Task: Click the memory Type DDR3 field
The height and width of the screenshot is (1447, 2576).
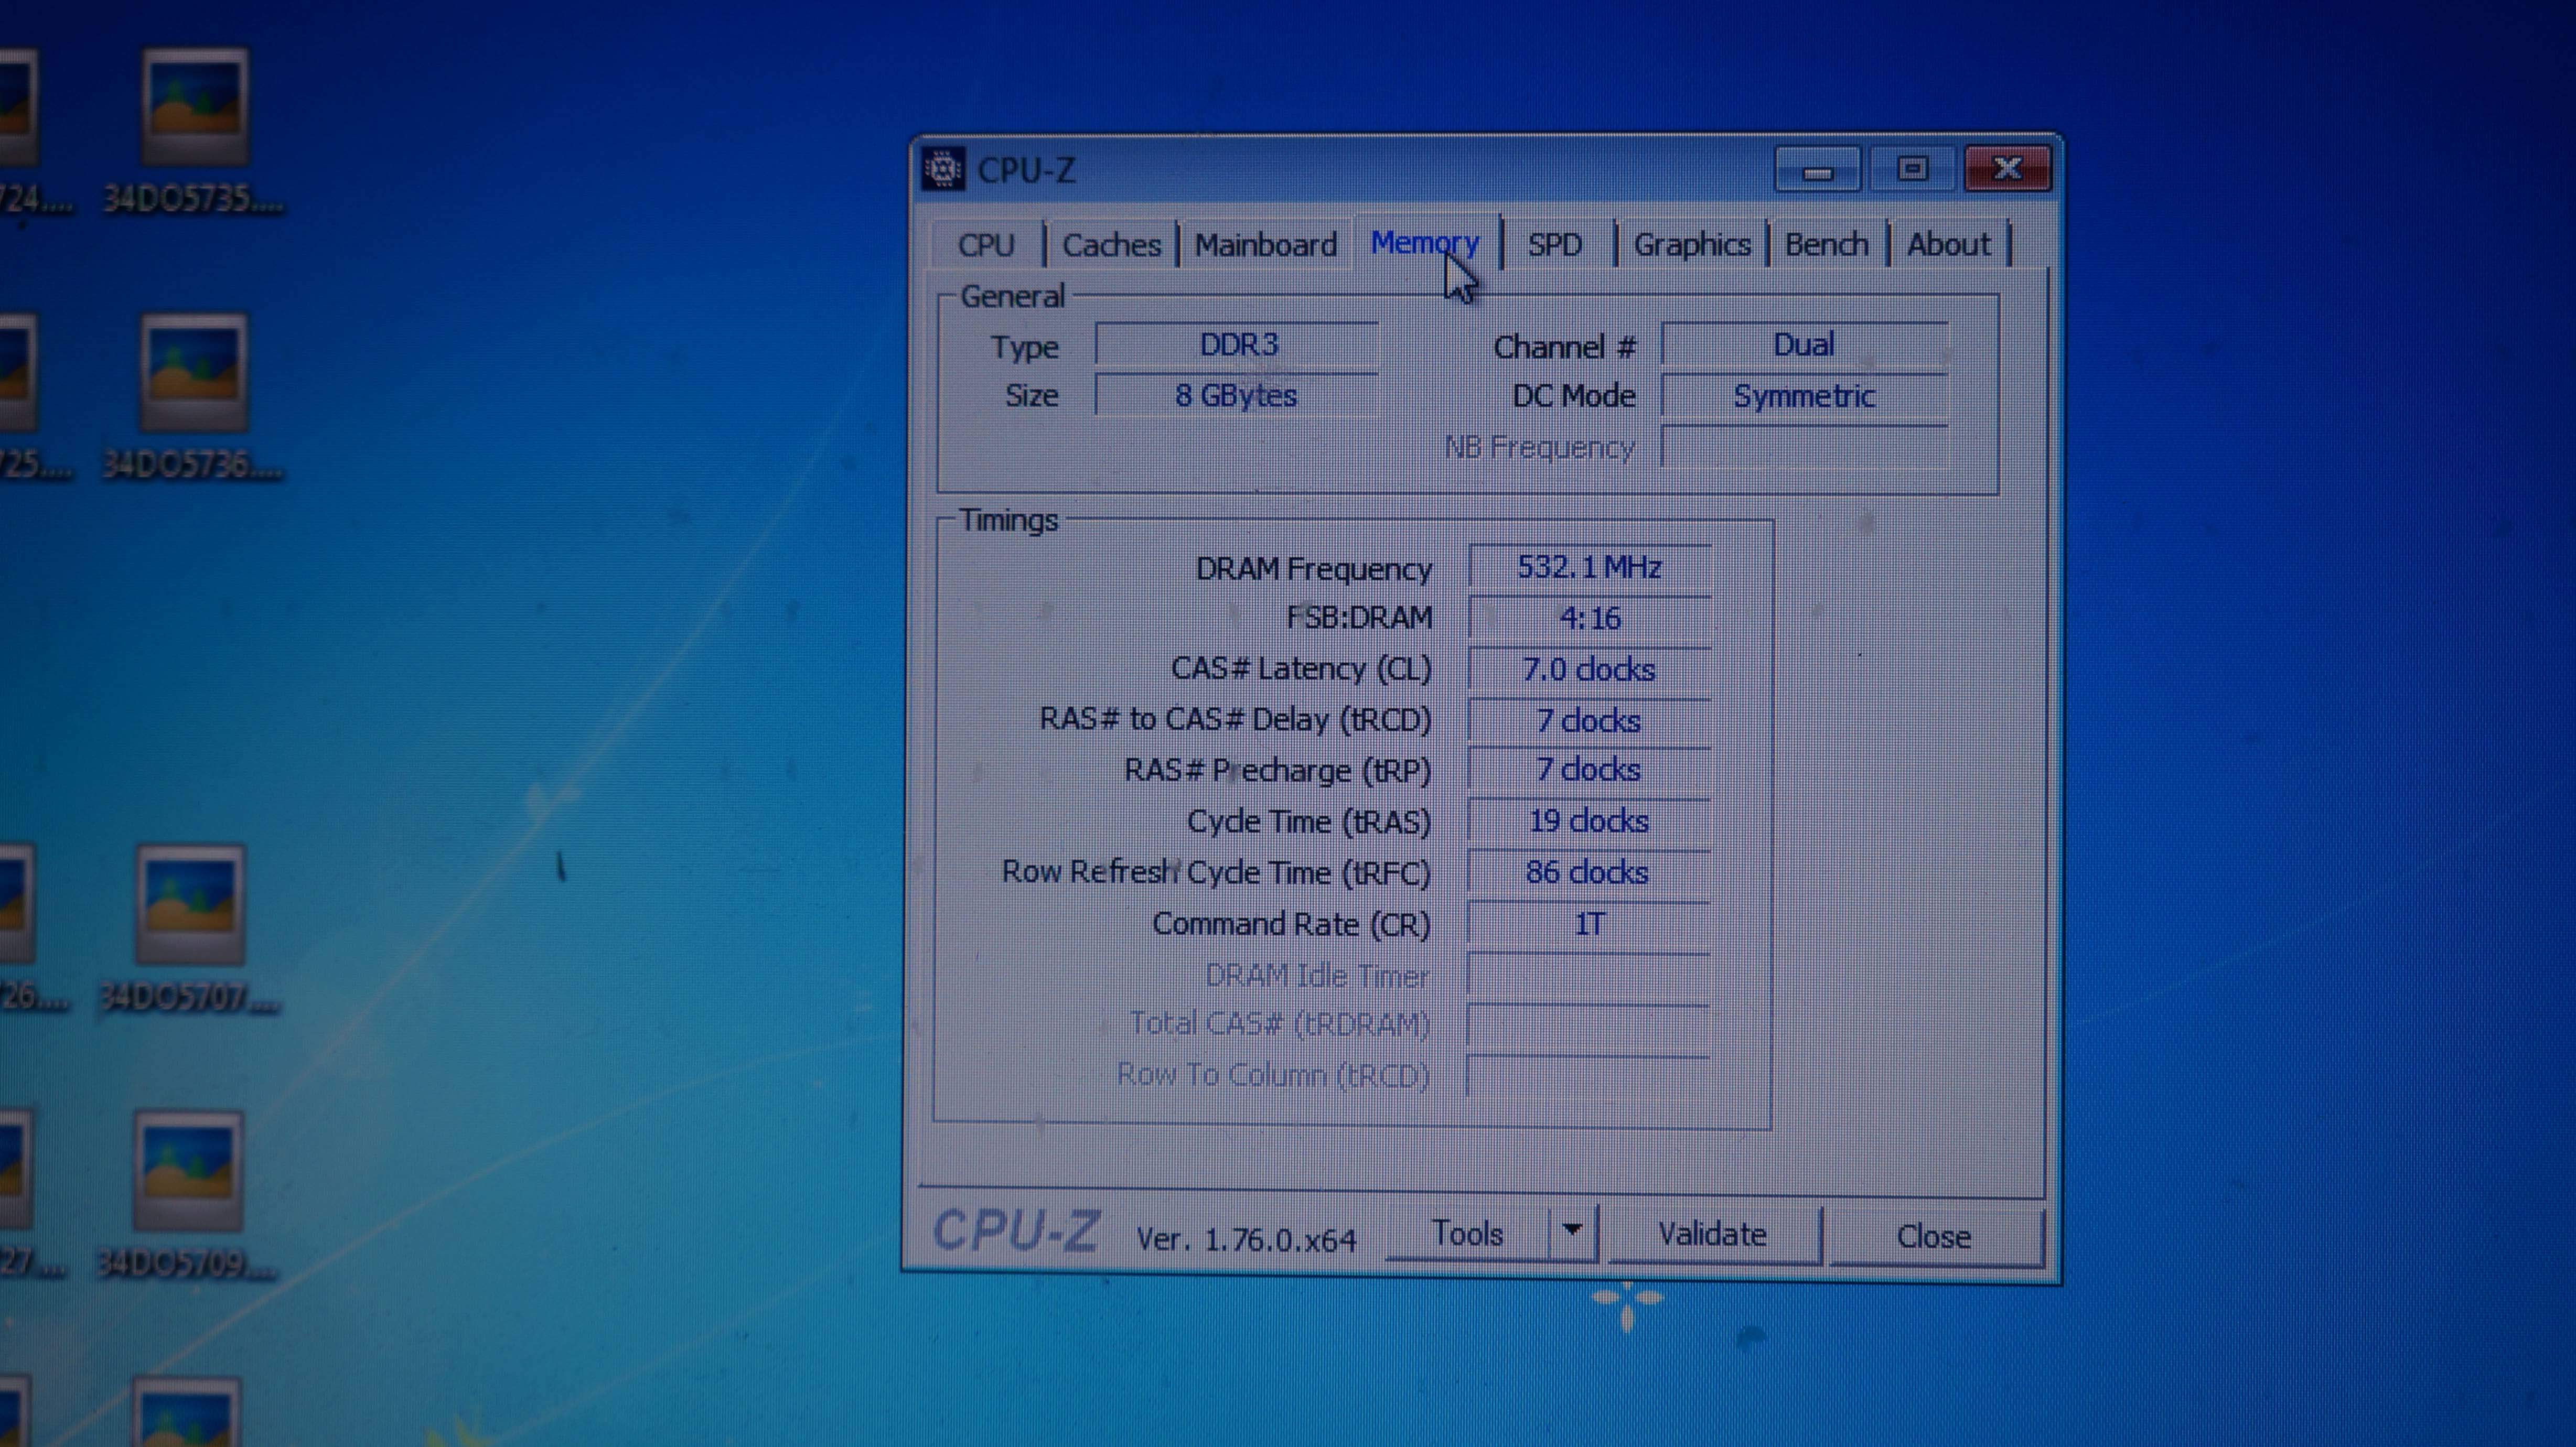Action: click(x=1237, y=345)
